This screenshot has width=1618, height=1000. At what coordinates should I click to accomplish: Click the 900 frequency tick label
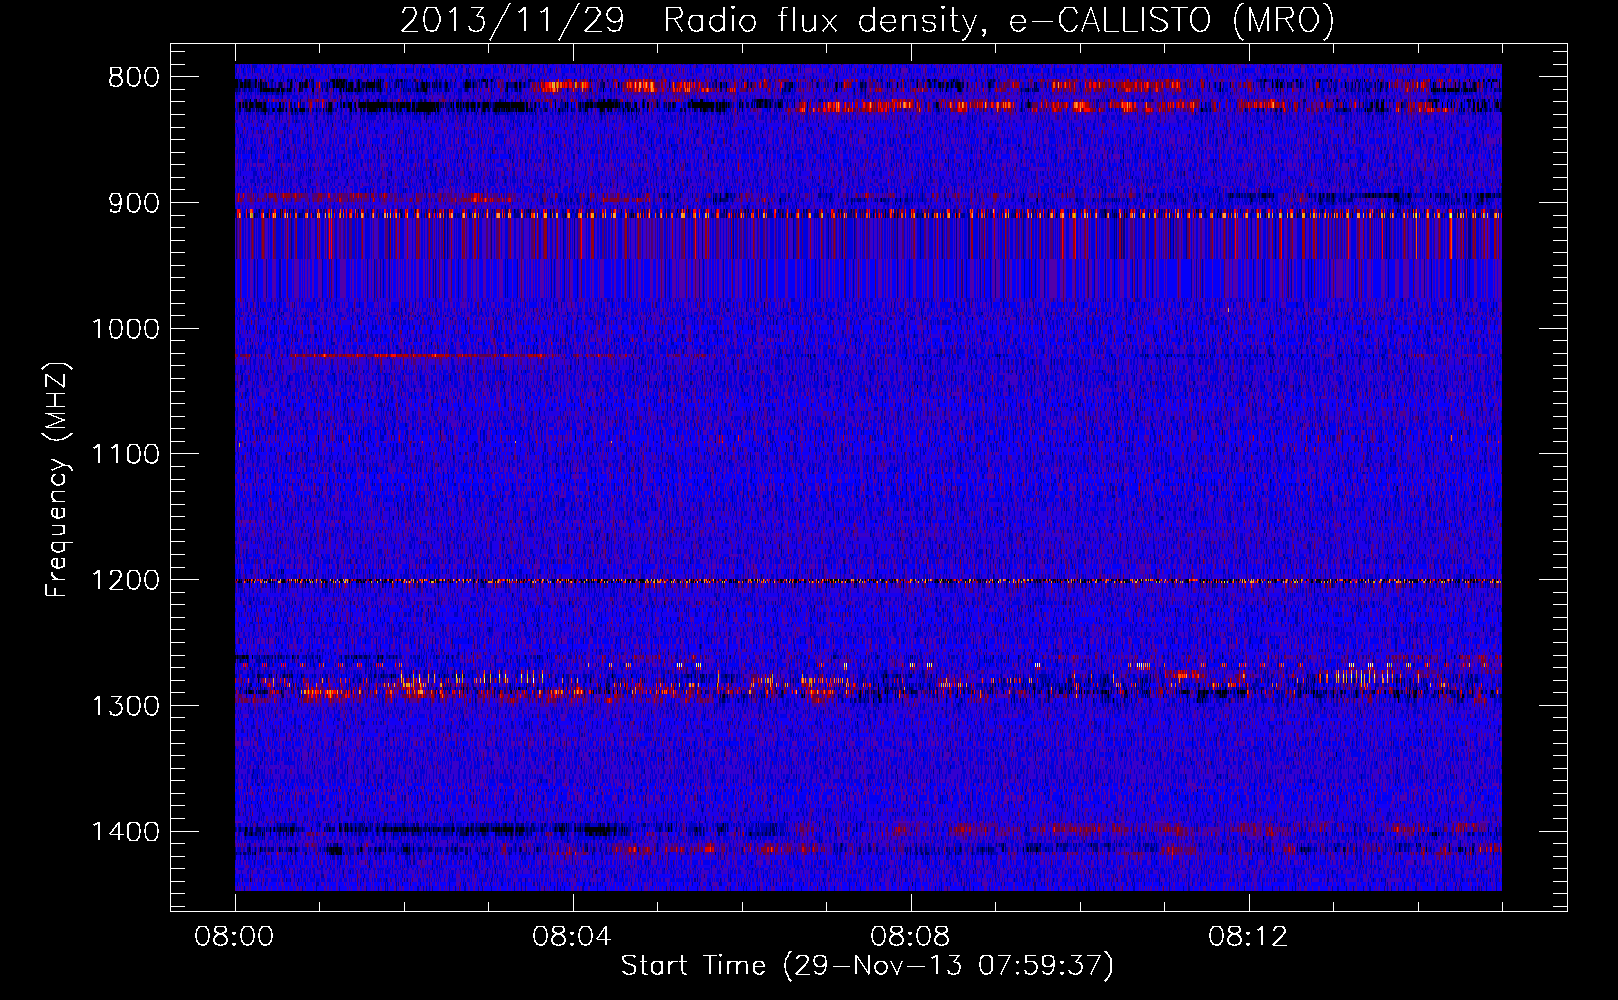[134, 203]
